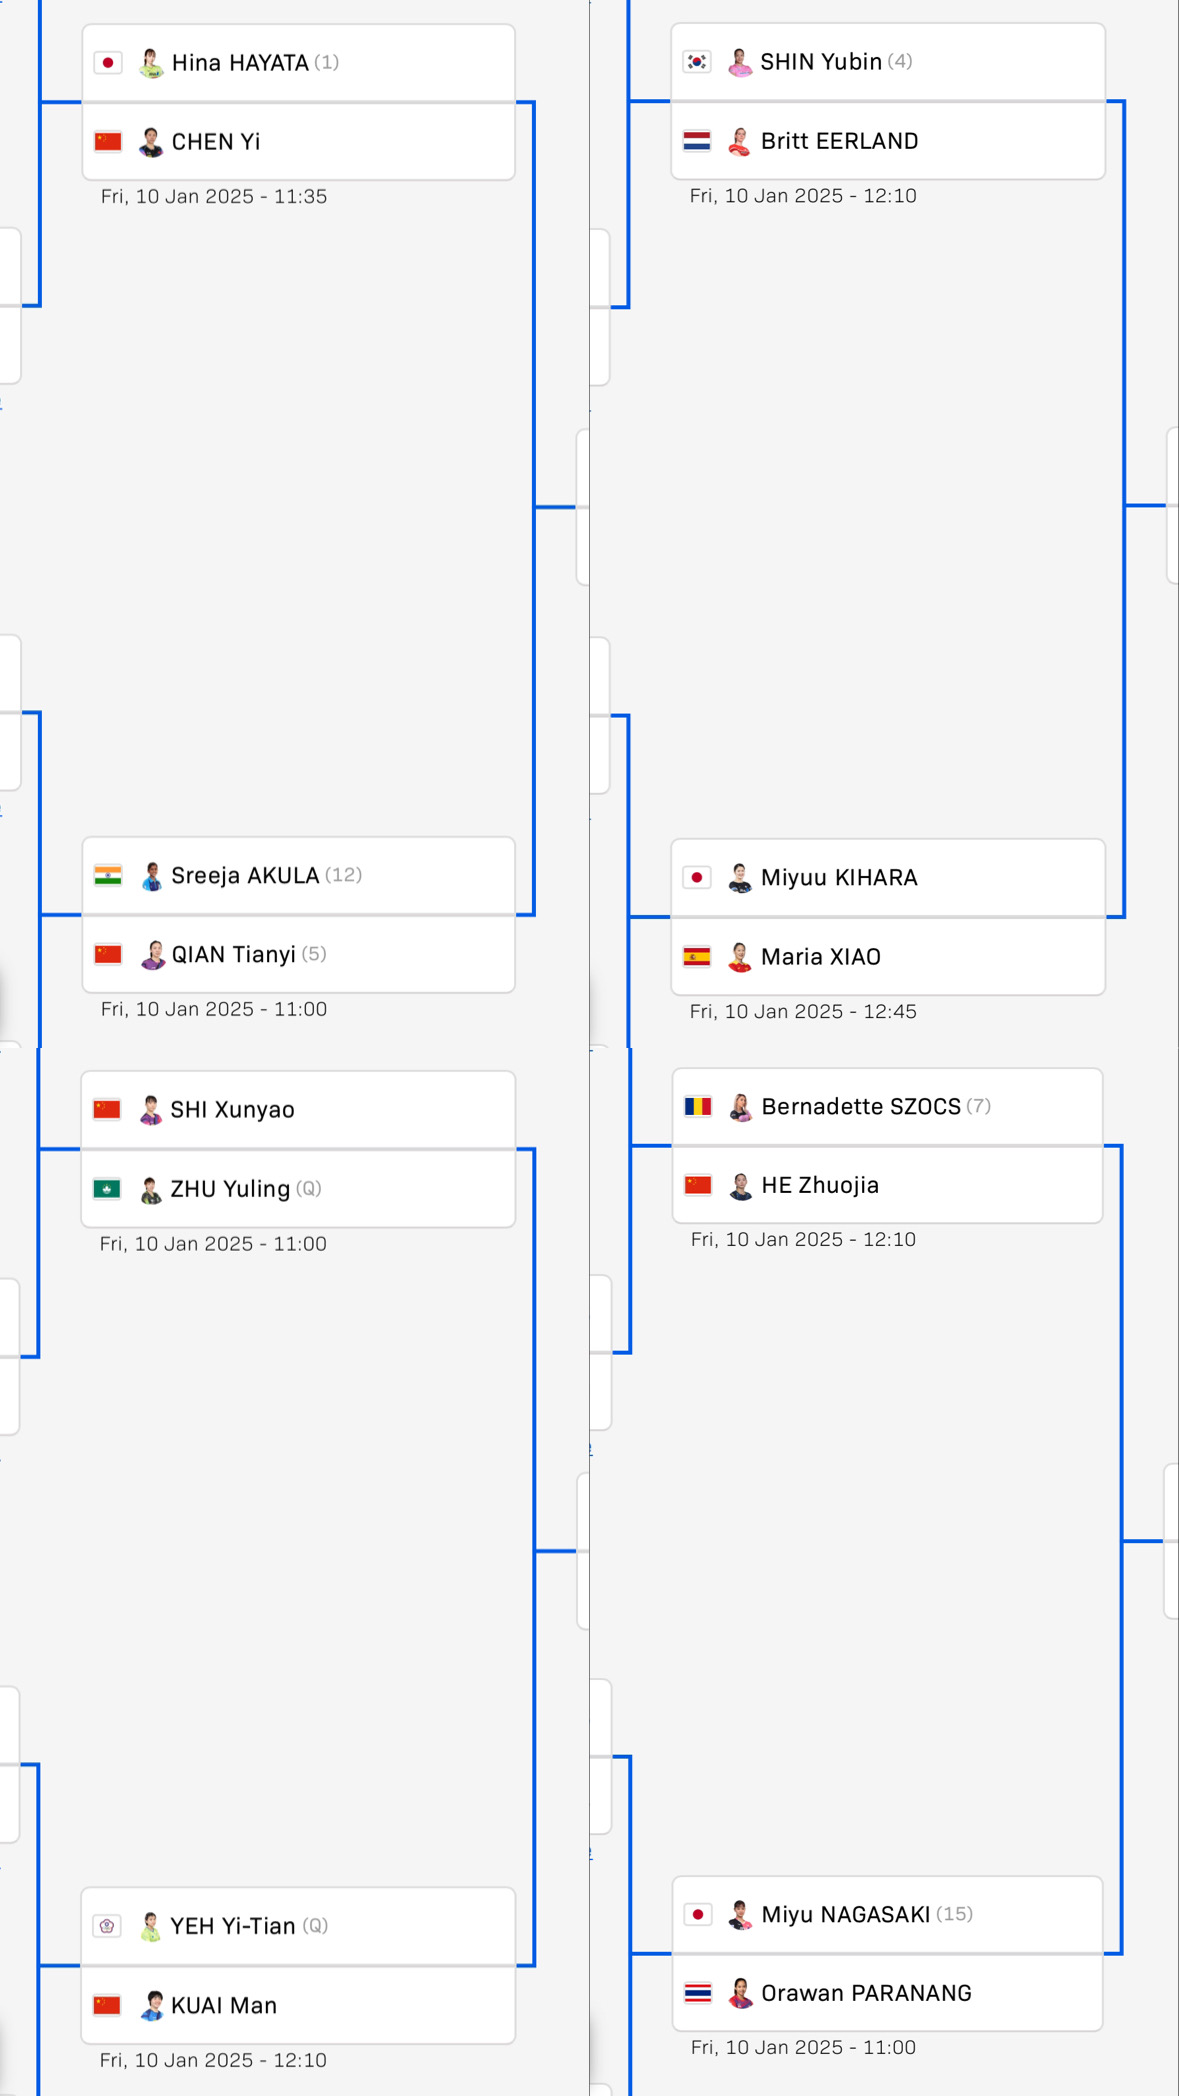Click CHEN Yi's player avatar
This screenshot has width=1179, height=2096.
point(151,142)
